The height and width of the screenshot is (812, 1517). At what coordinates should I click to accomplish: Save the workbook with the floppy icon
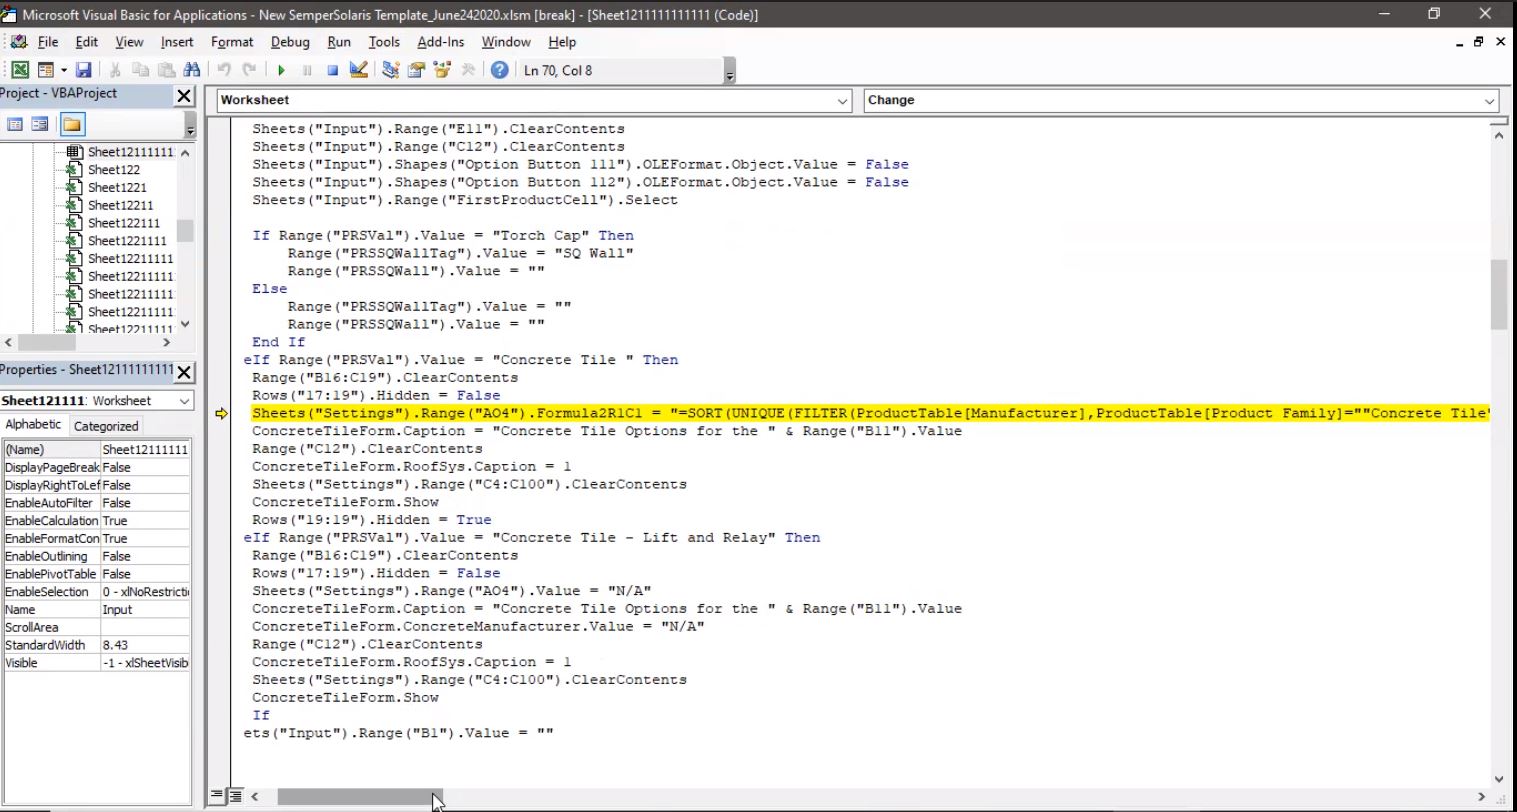84,70
